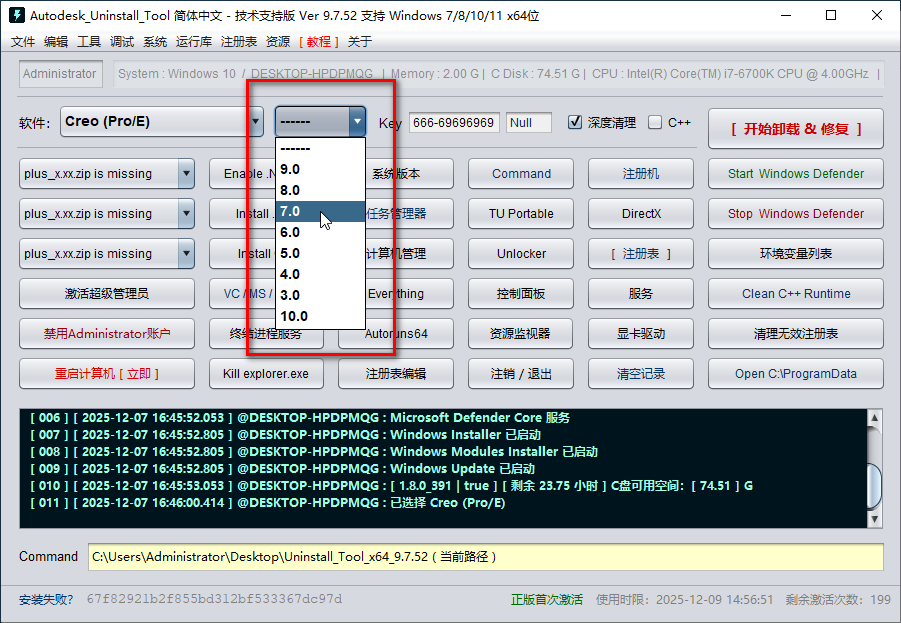
Task: Select version 9.0 from list
Action: pyautogui.click(x=320, y=169)
